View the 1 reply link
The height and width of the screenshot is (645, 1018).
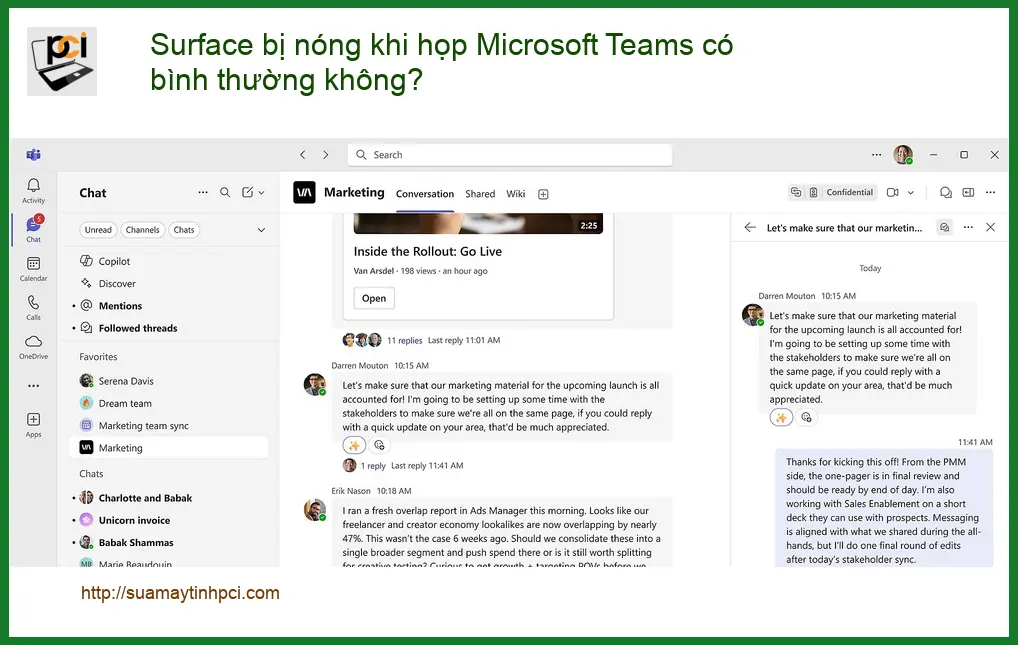click(373, 466)
